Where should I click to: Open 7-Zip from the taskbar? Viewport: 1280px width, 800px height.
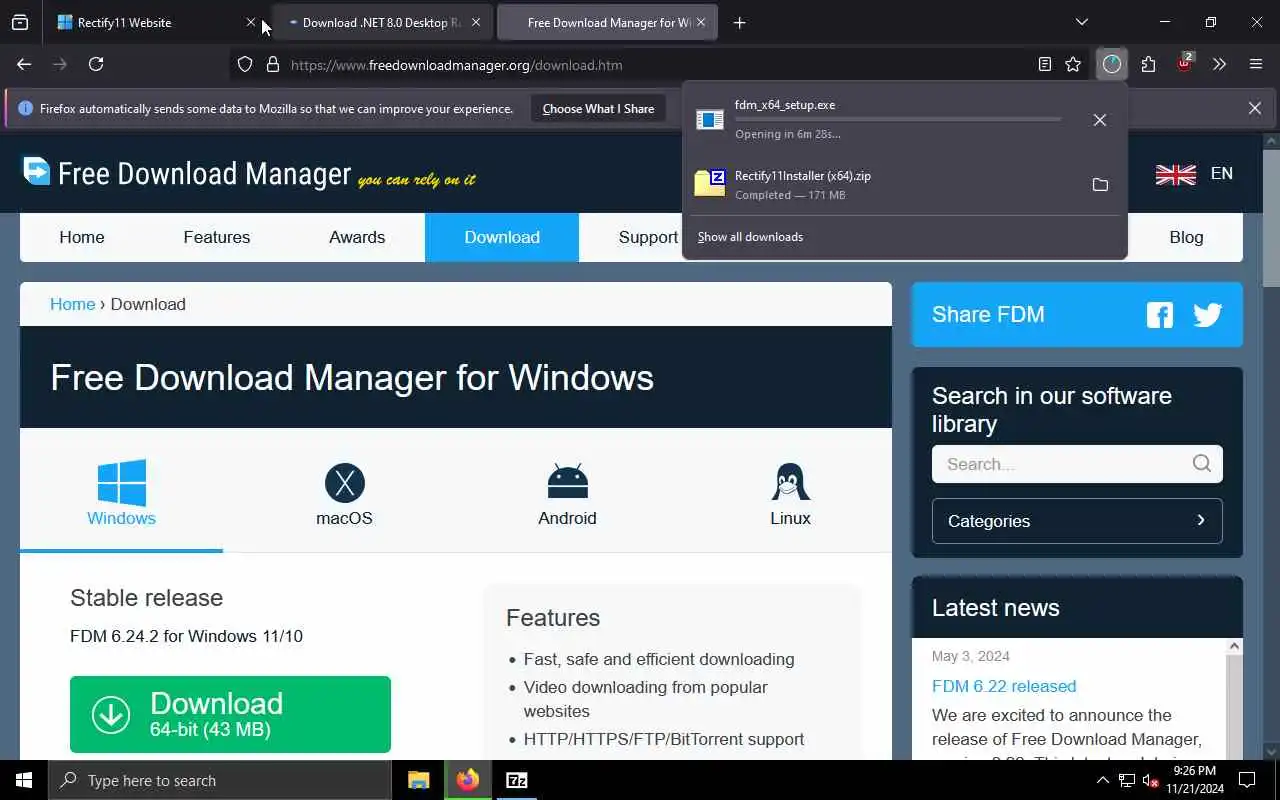coord(517,780)
